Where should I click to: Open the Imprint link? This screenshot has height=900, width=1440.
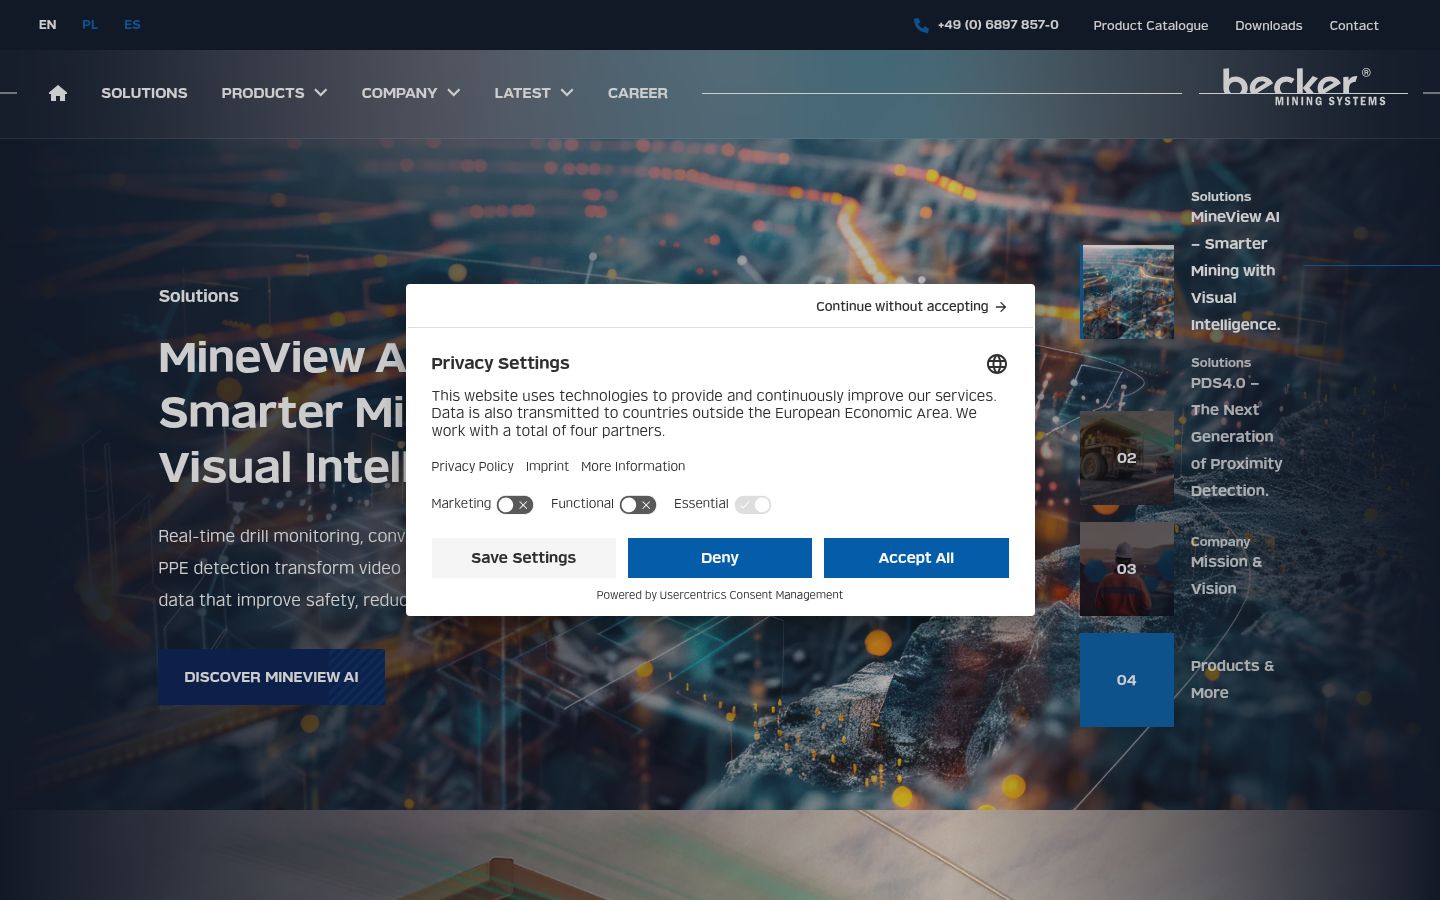coord(547,467)
